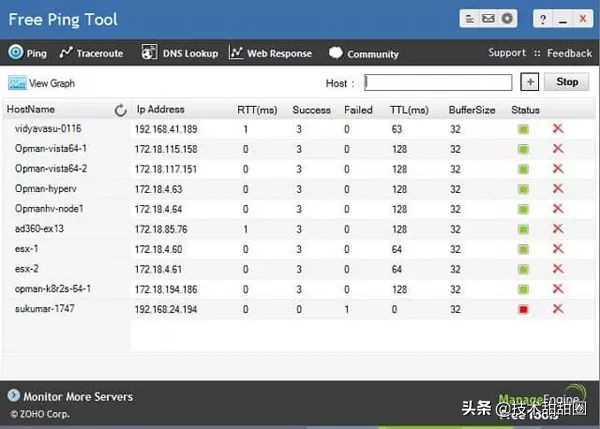Click the TTL(ms) column header
Screen dimensions: 600x429
click(409, 110)
